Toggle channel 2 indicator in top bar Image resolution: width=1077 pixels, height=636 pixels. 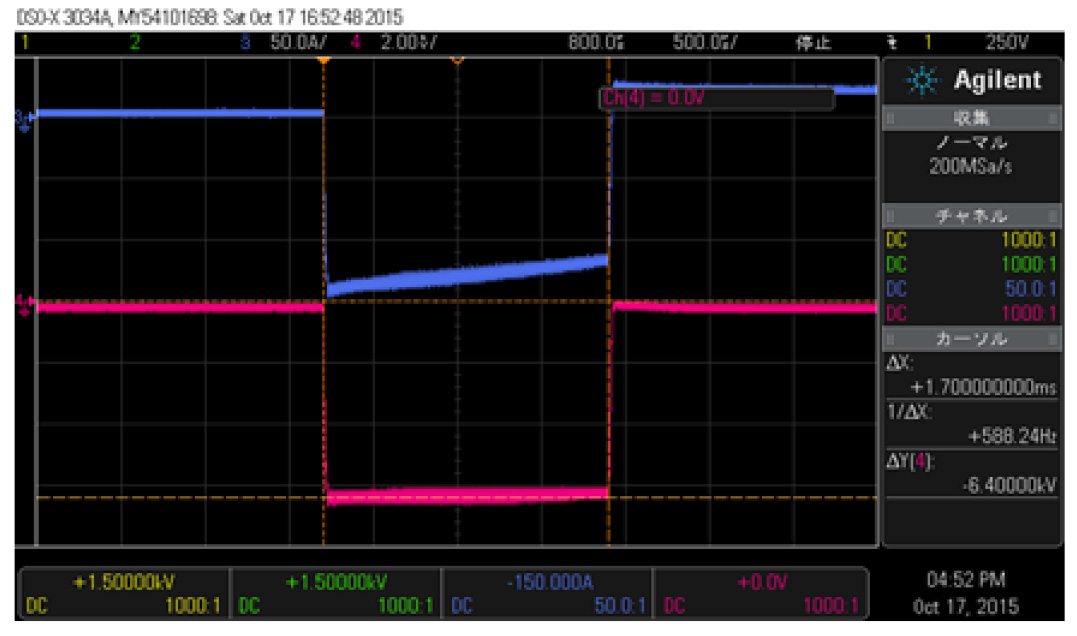(x=135, y=44)
